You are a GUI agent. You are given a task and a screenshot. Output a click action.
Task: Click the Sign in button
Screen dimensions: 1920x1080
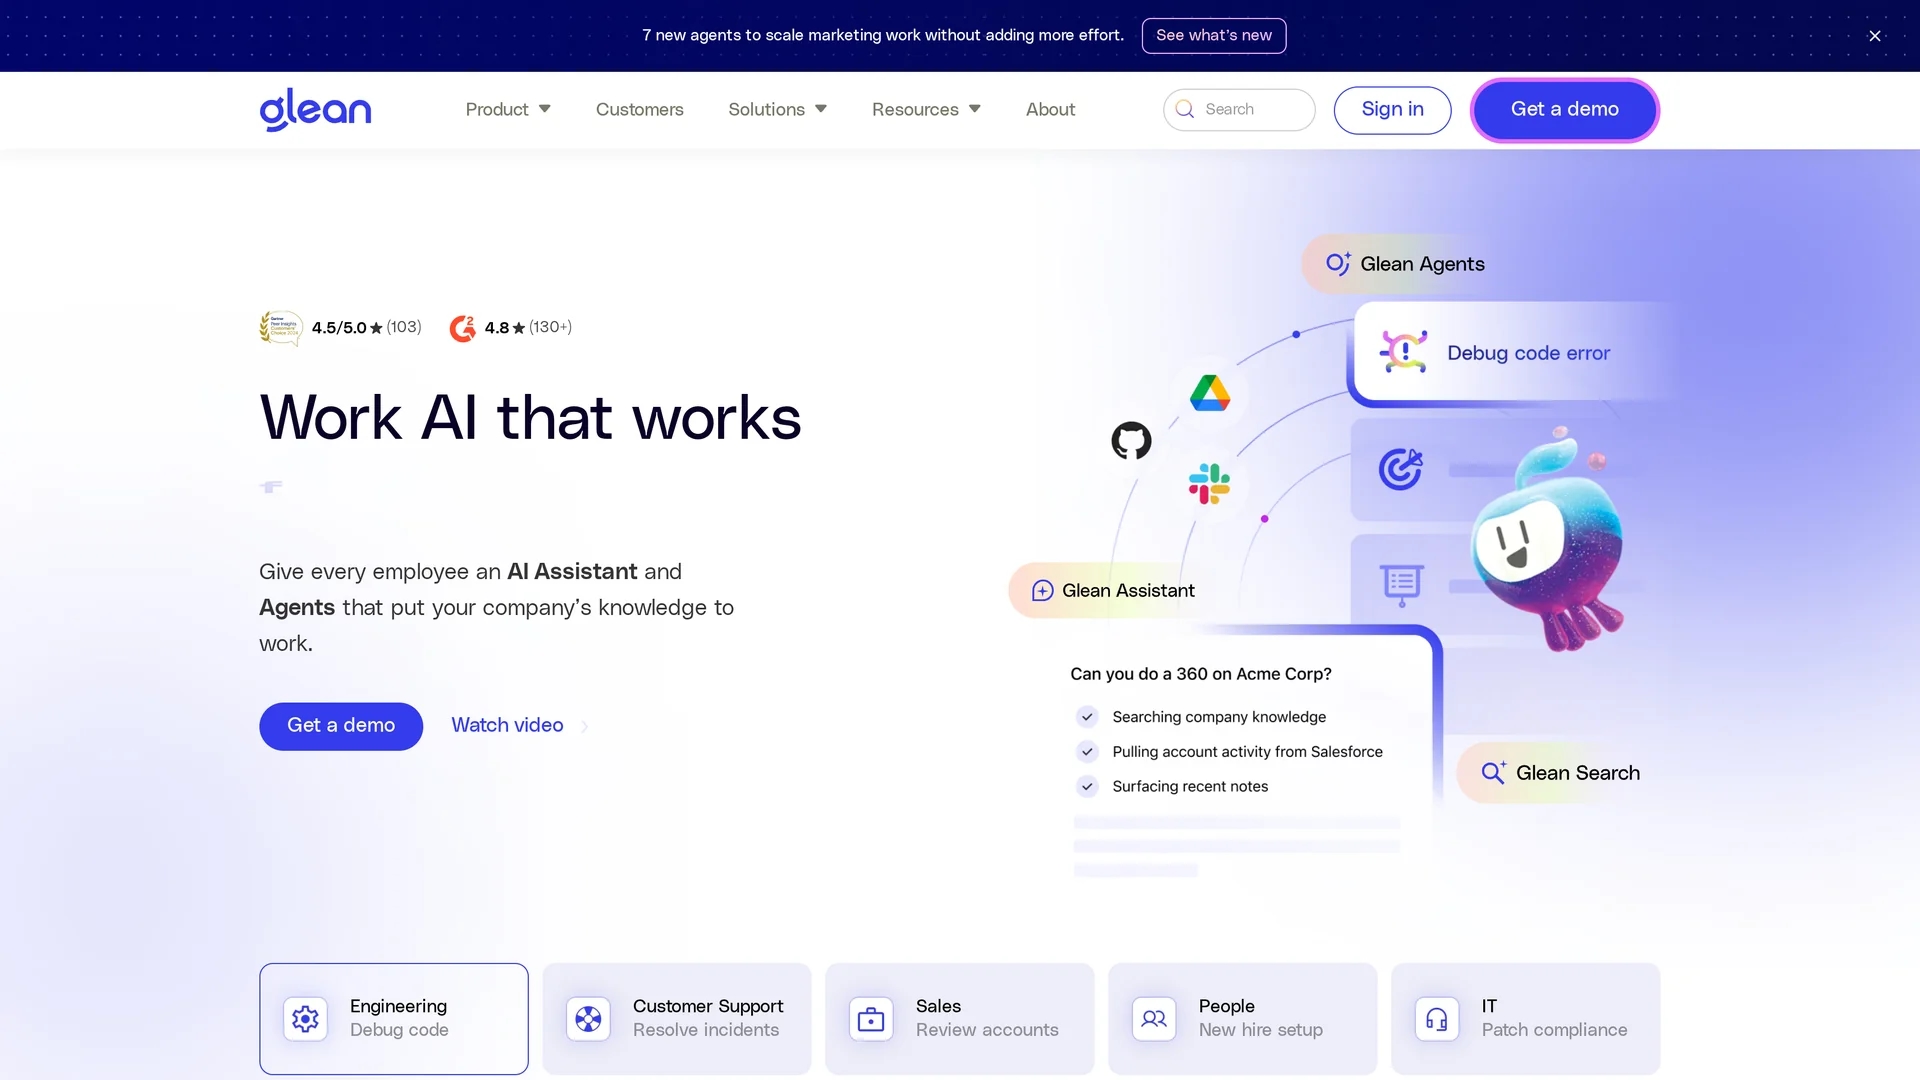pos(1392,109)
